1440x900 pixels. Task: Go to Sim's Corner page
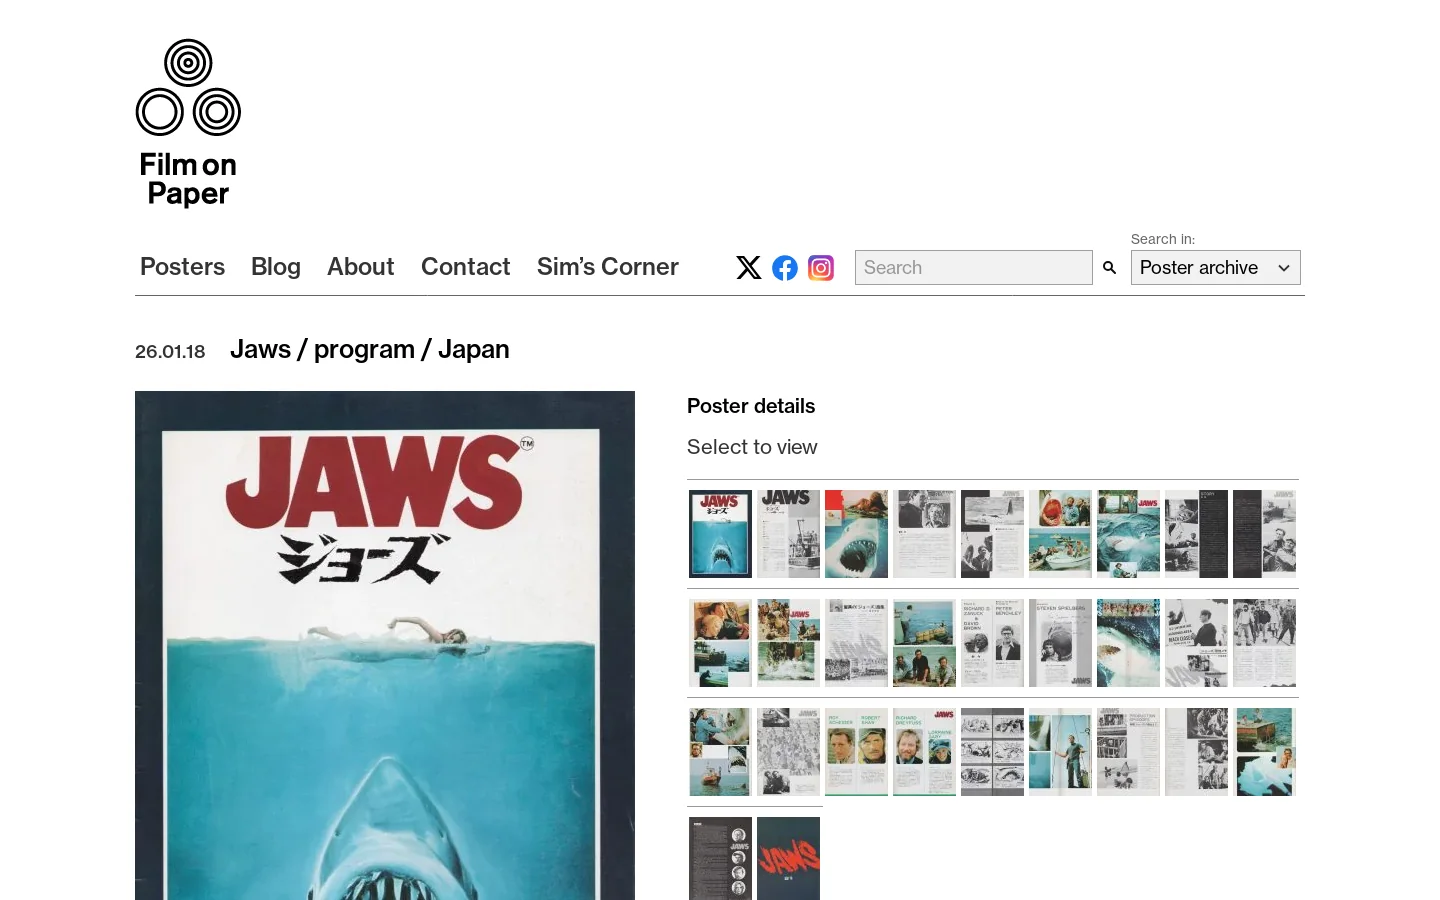tap(608, 267)
